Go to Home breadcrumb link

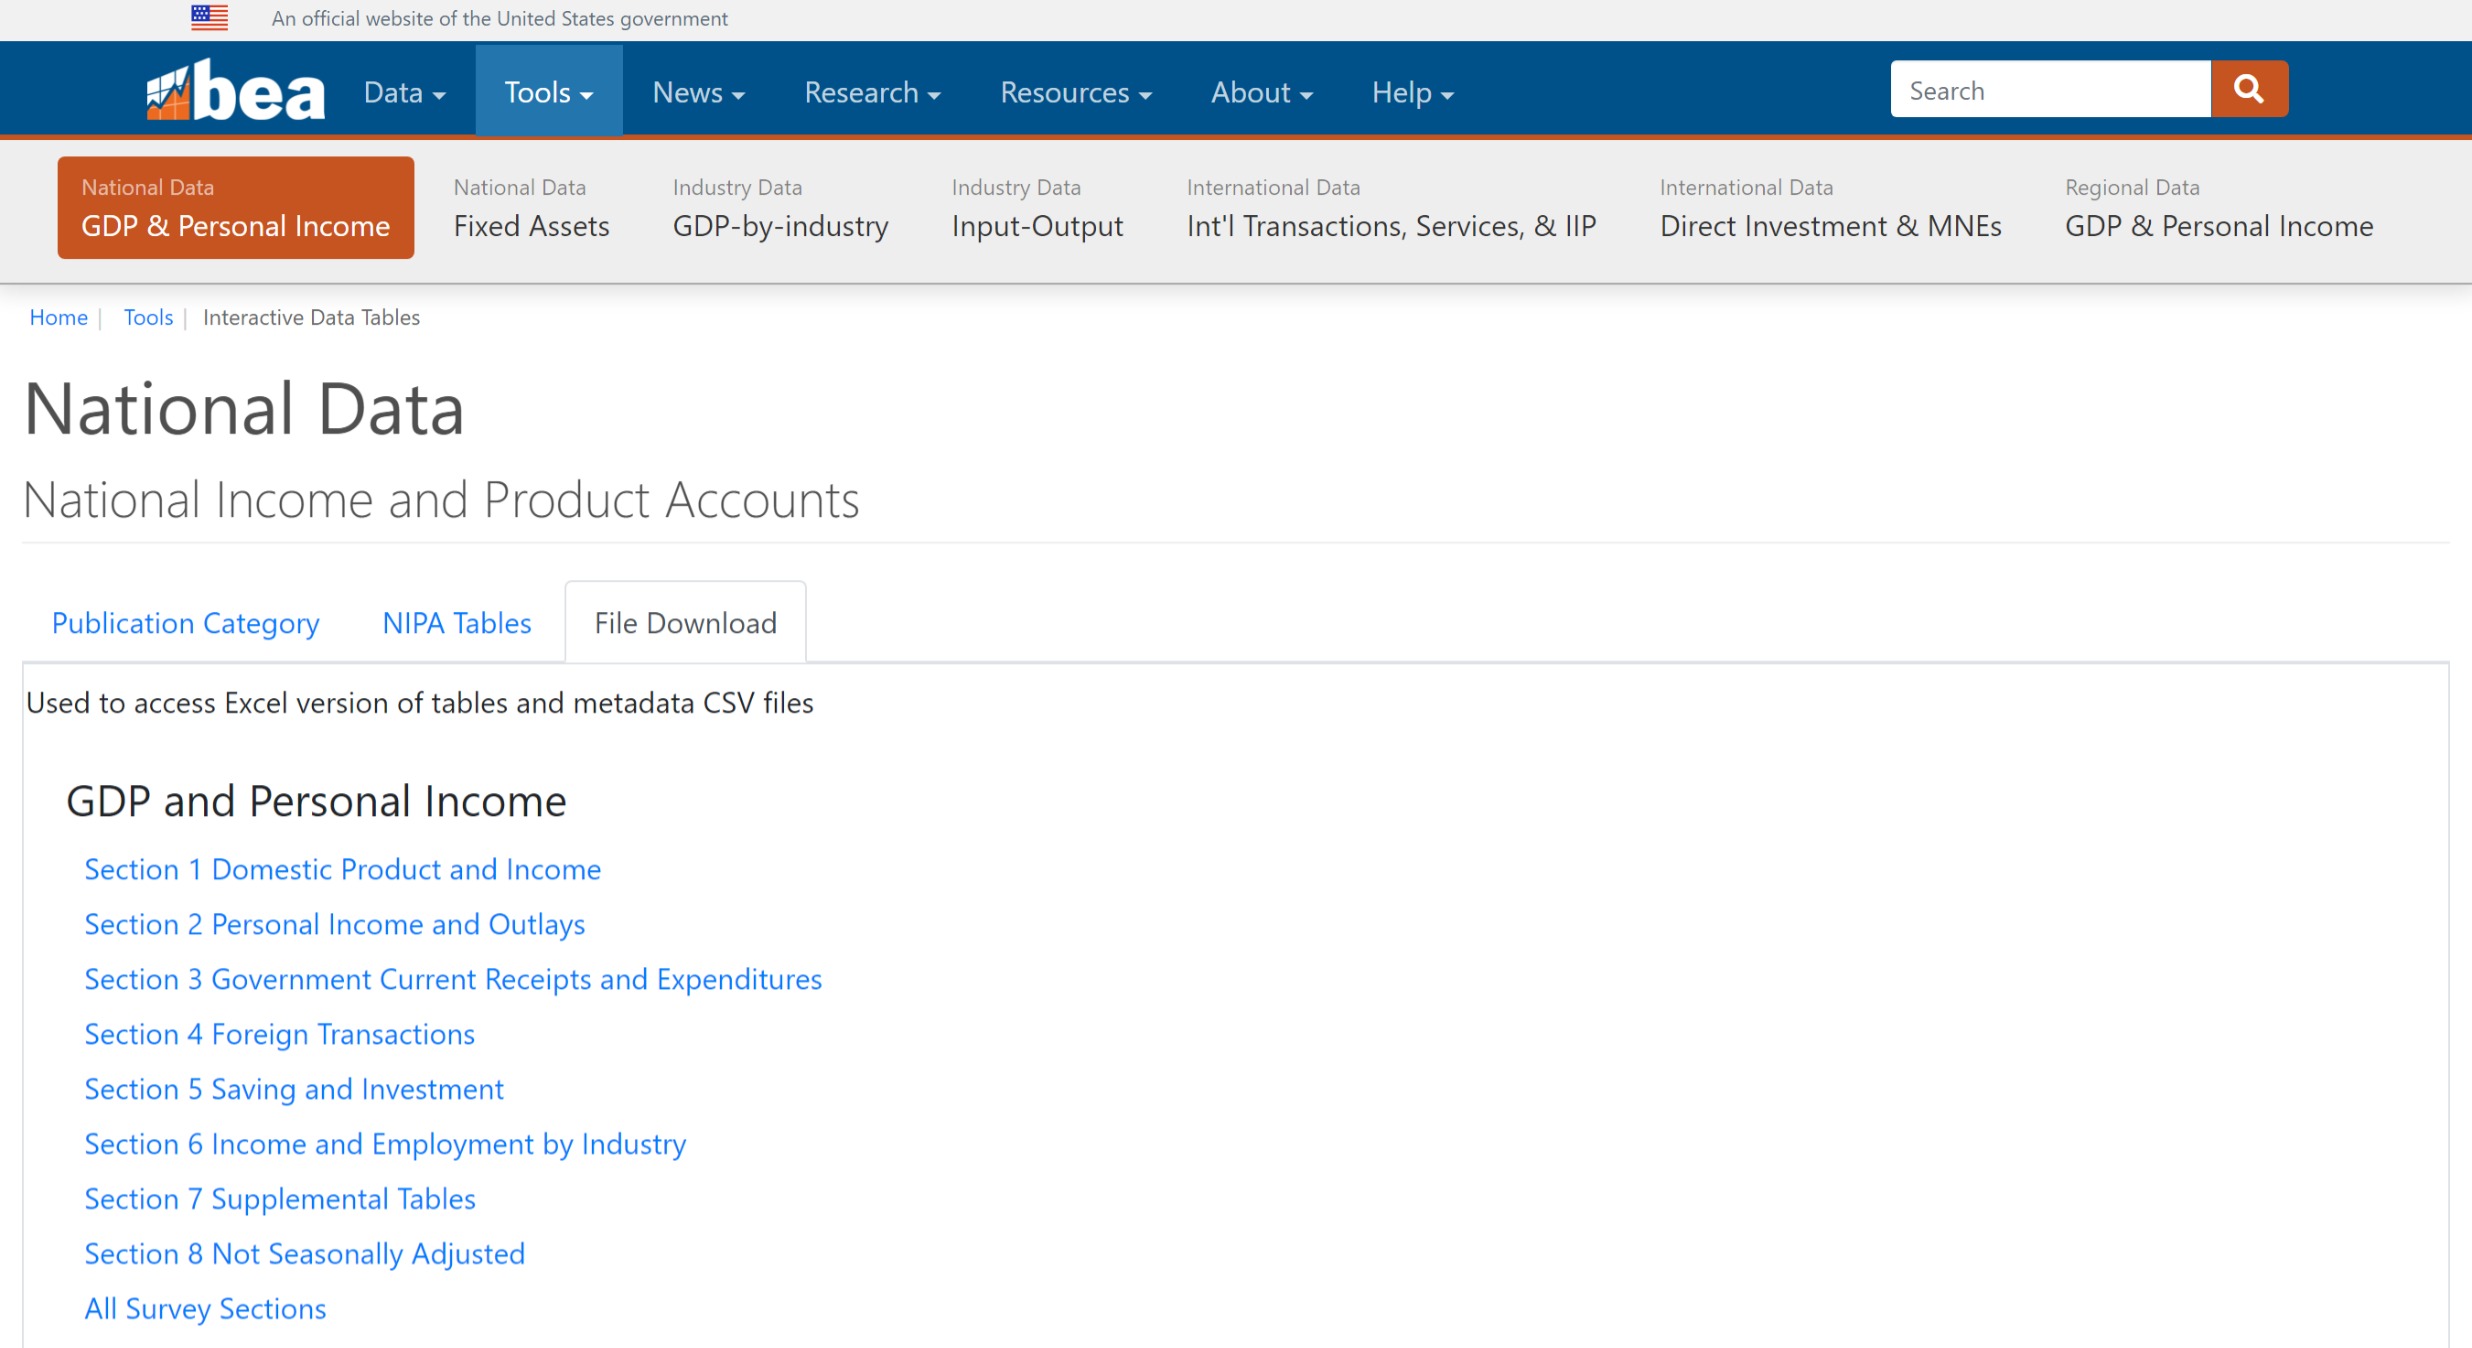58,317
